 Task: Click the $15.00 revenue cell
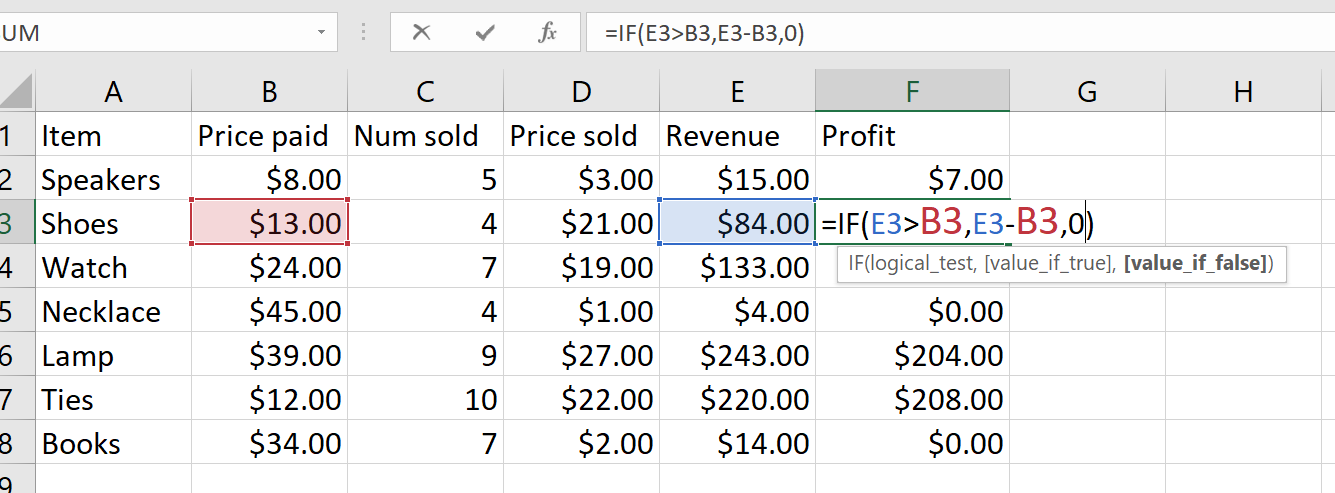click(x=737, y=179)
